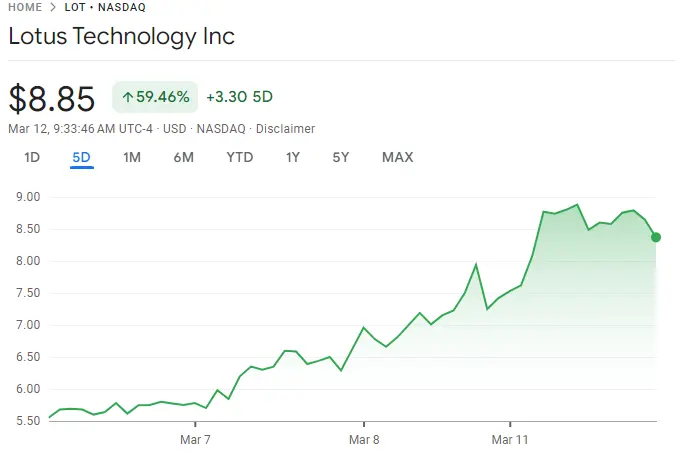
Task: Click the $8.85 price value
Action: click(52, 98)
